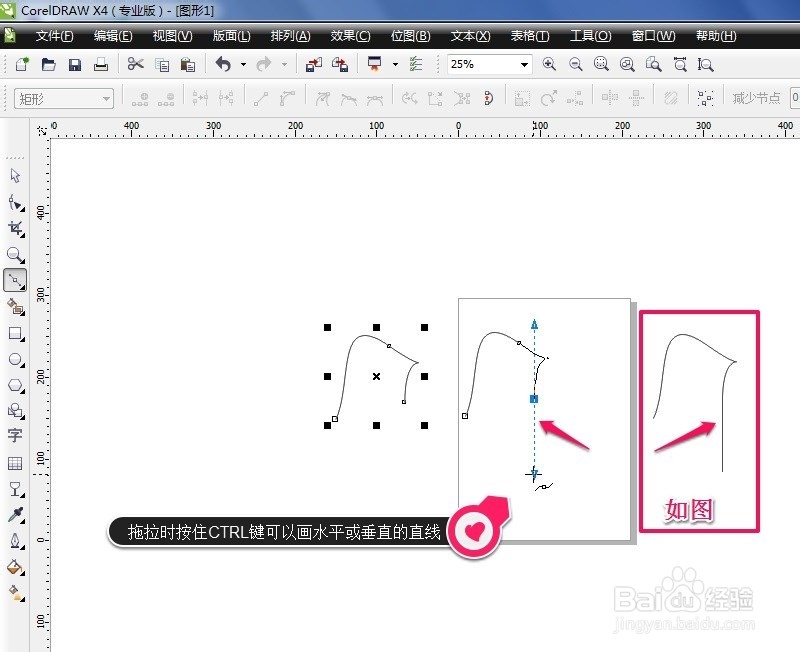The image size is (800, 652).
Task: Click the Zoom to page width icon
Action: coord(680,64)
